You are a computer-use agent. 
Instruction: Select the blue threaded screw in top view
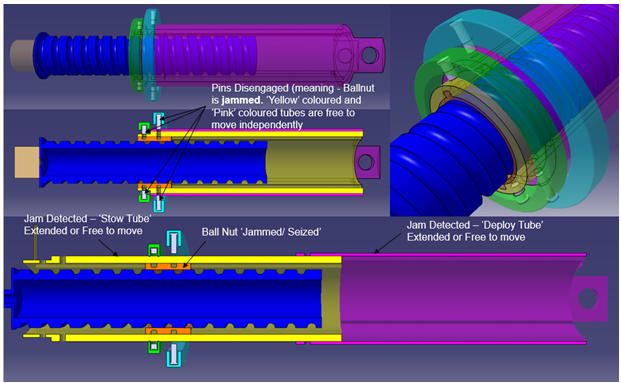coord(81,55)
